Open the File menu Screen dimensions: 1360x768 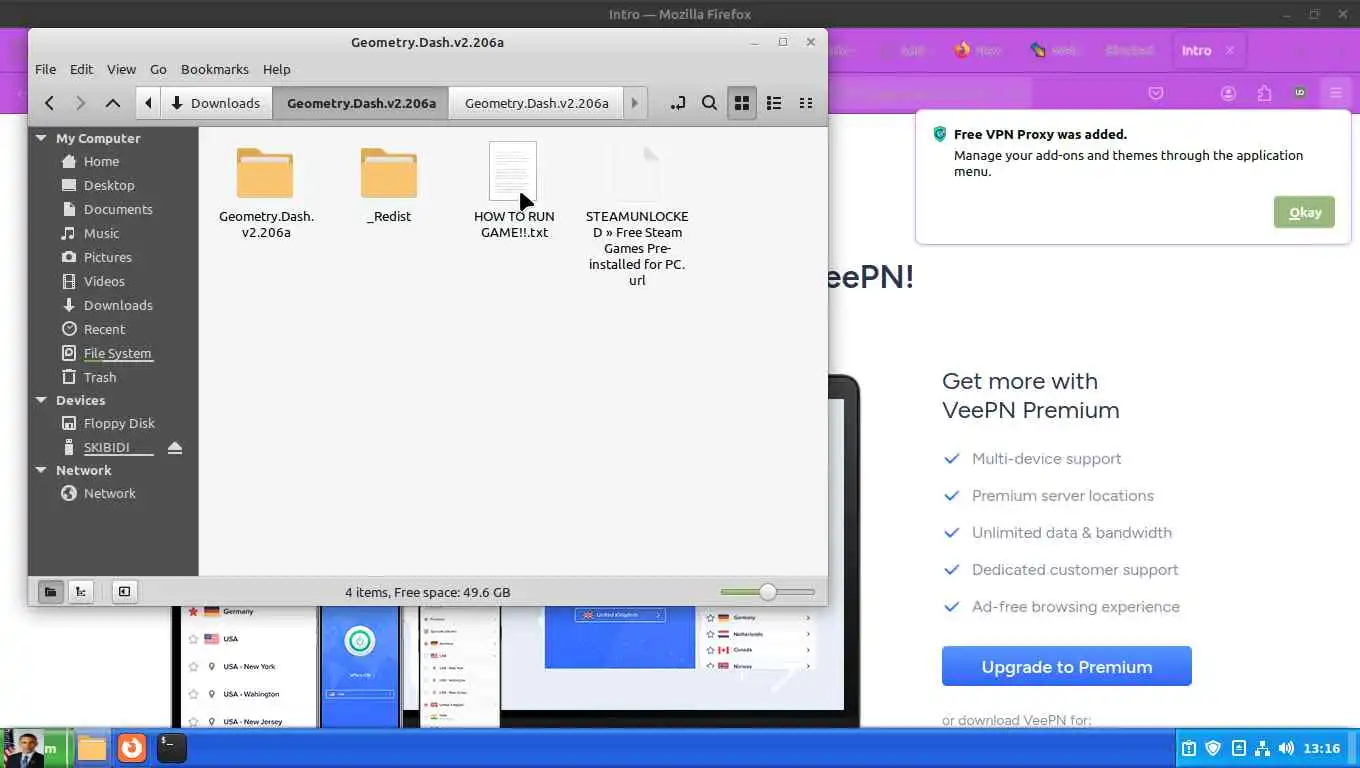click(x=46, y=69)
